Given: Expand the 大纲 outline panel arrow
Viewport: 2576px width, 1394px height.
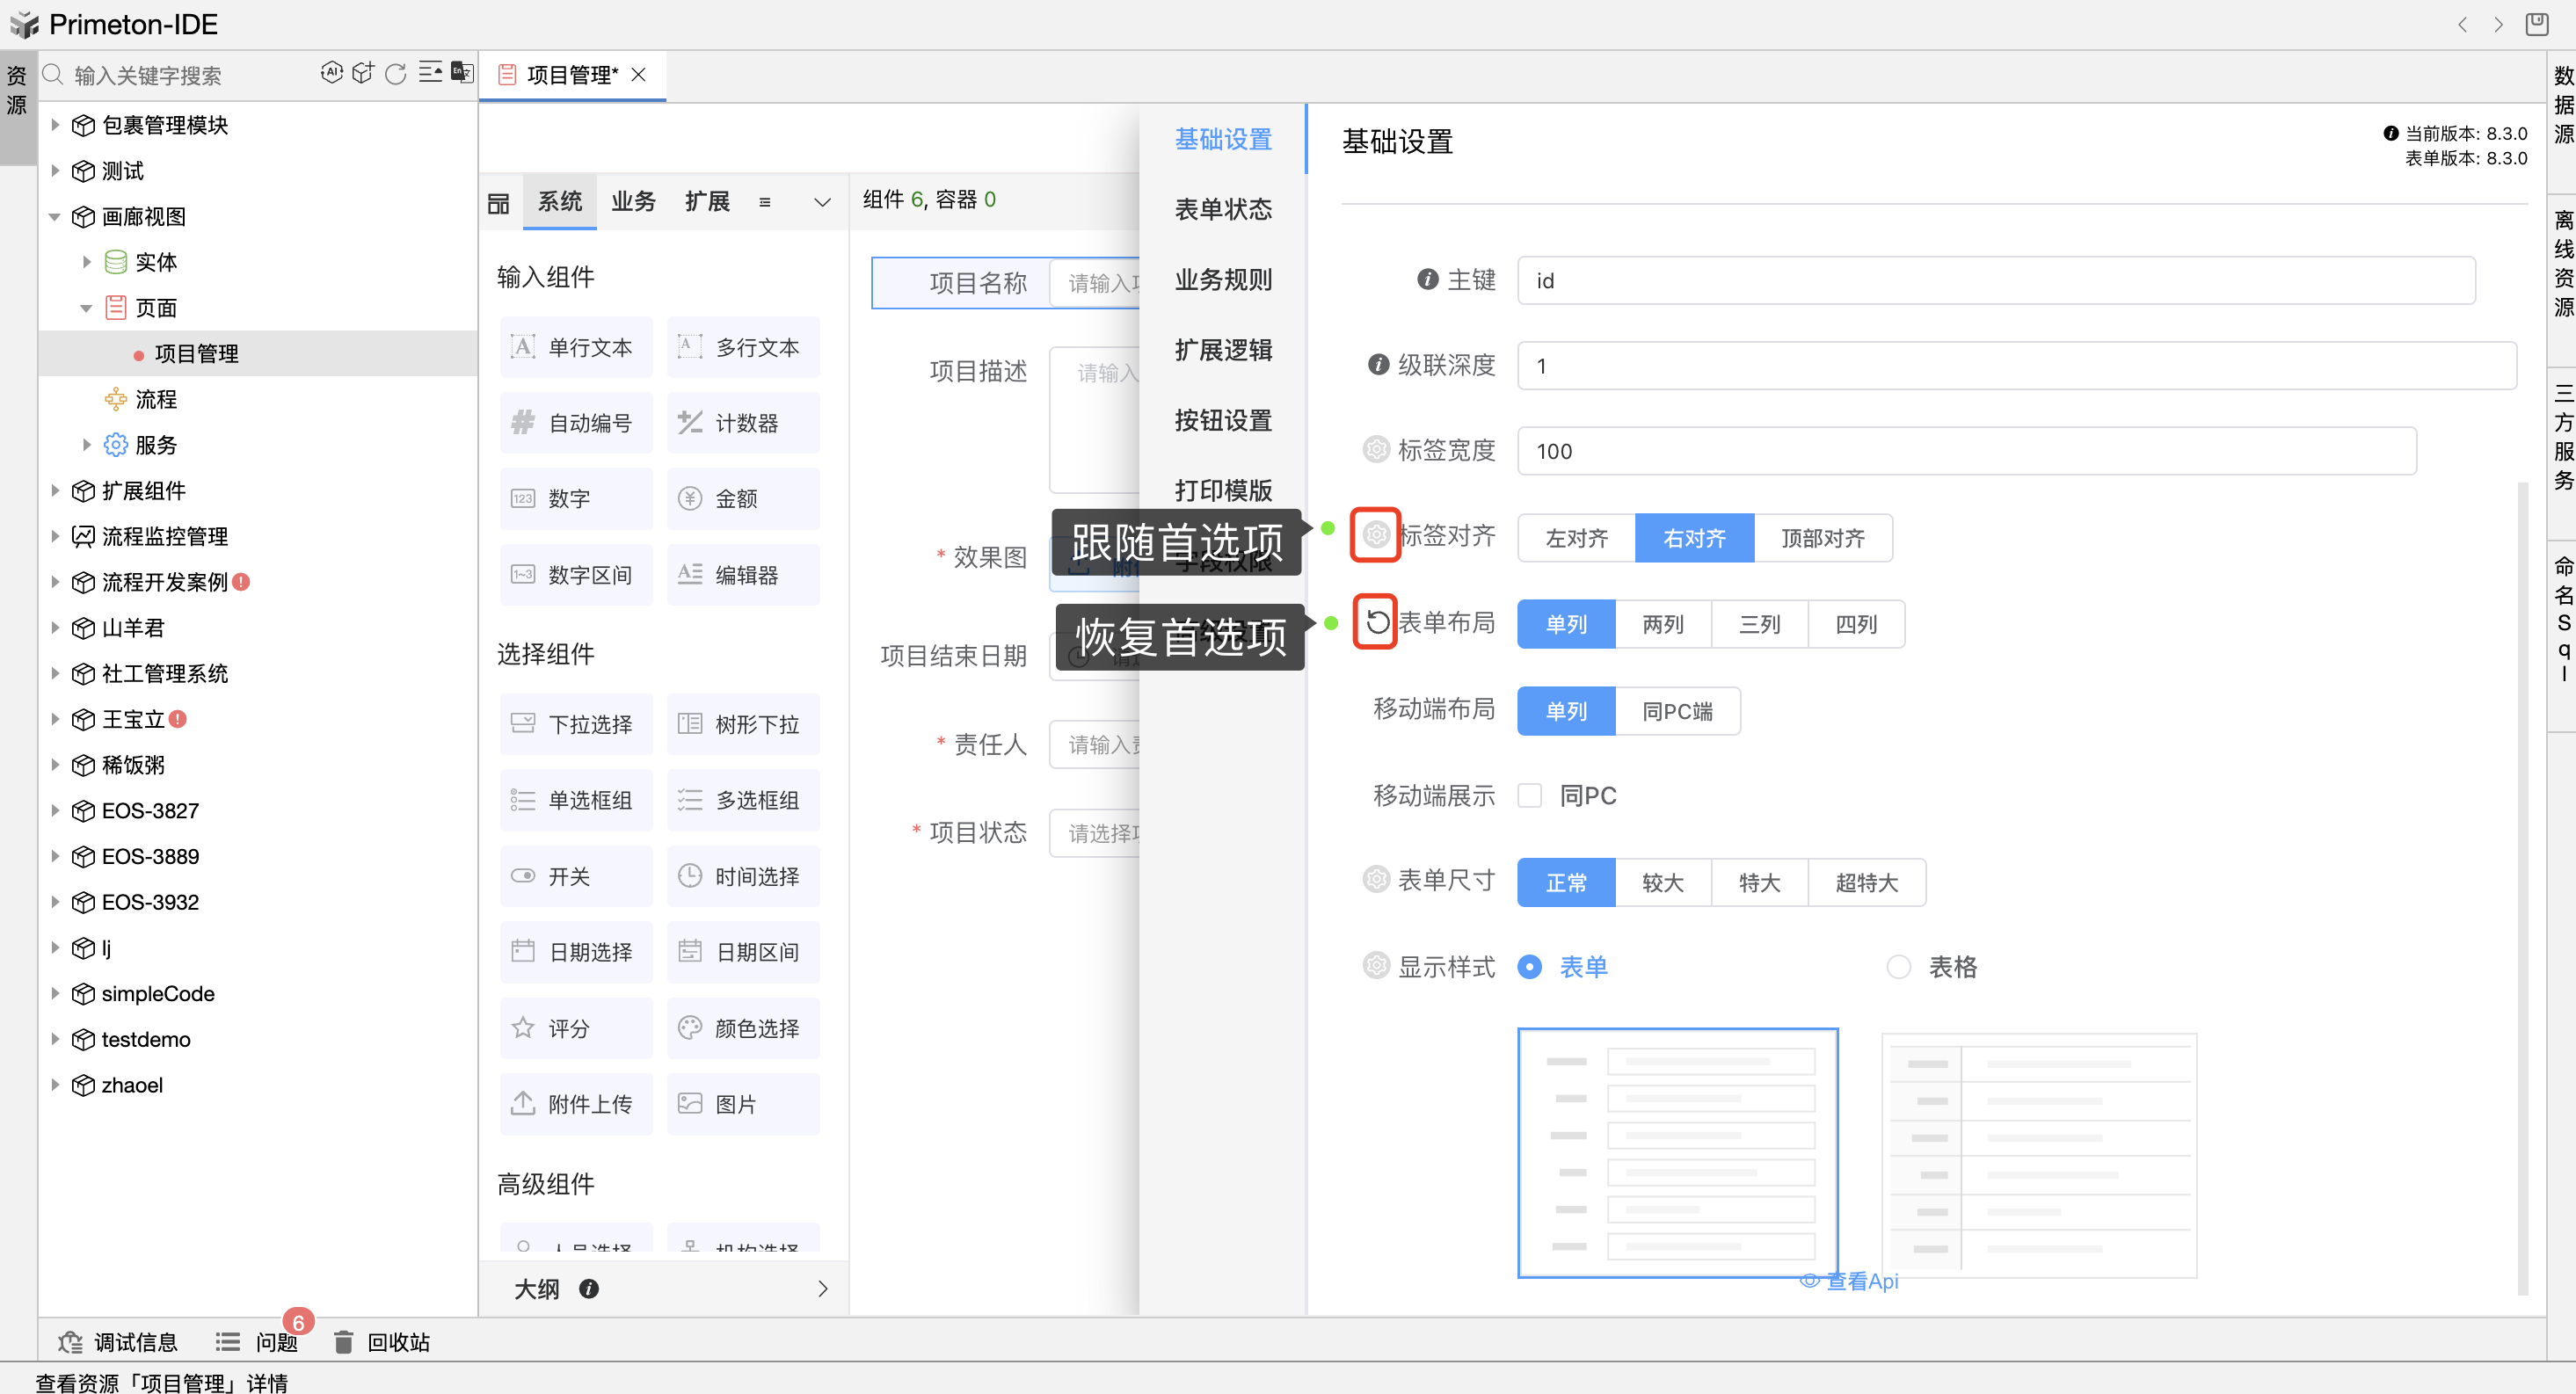Looking at the screenshot, I should coord(822,1289).
